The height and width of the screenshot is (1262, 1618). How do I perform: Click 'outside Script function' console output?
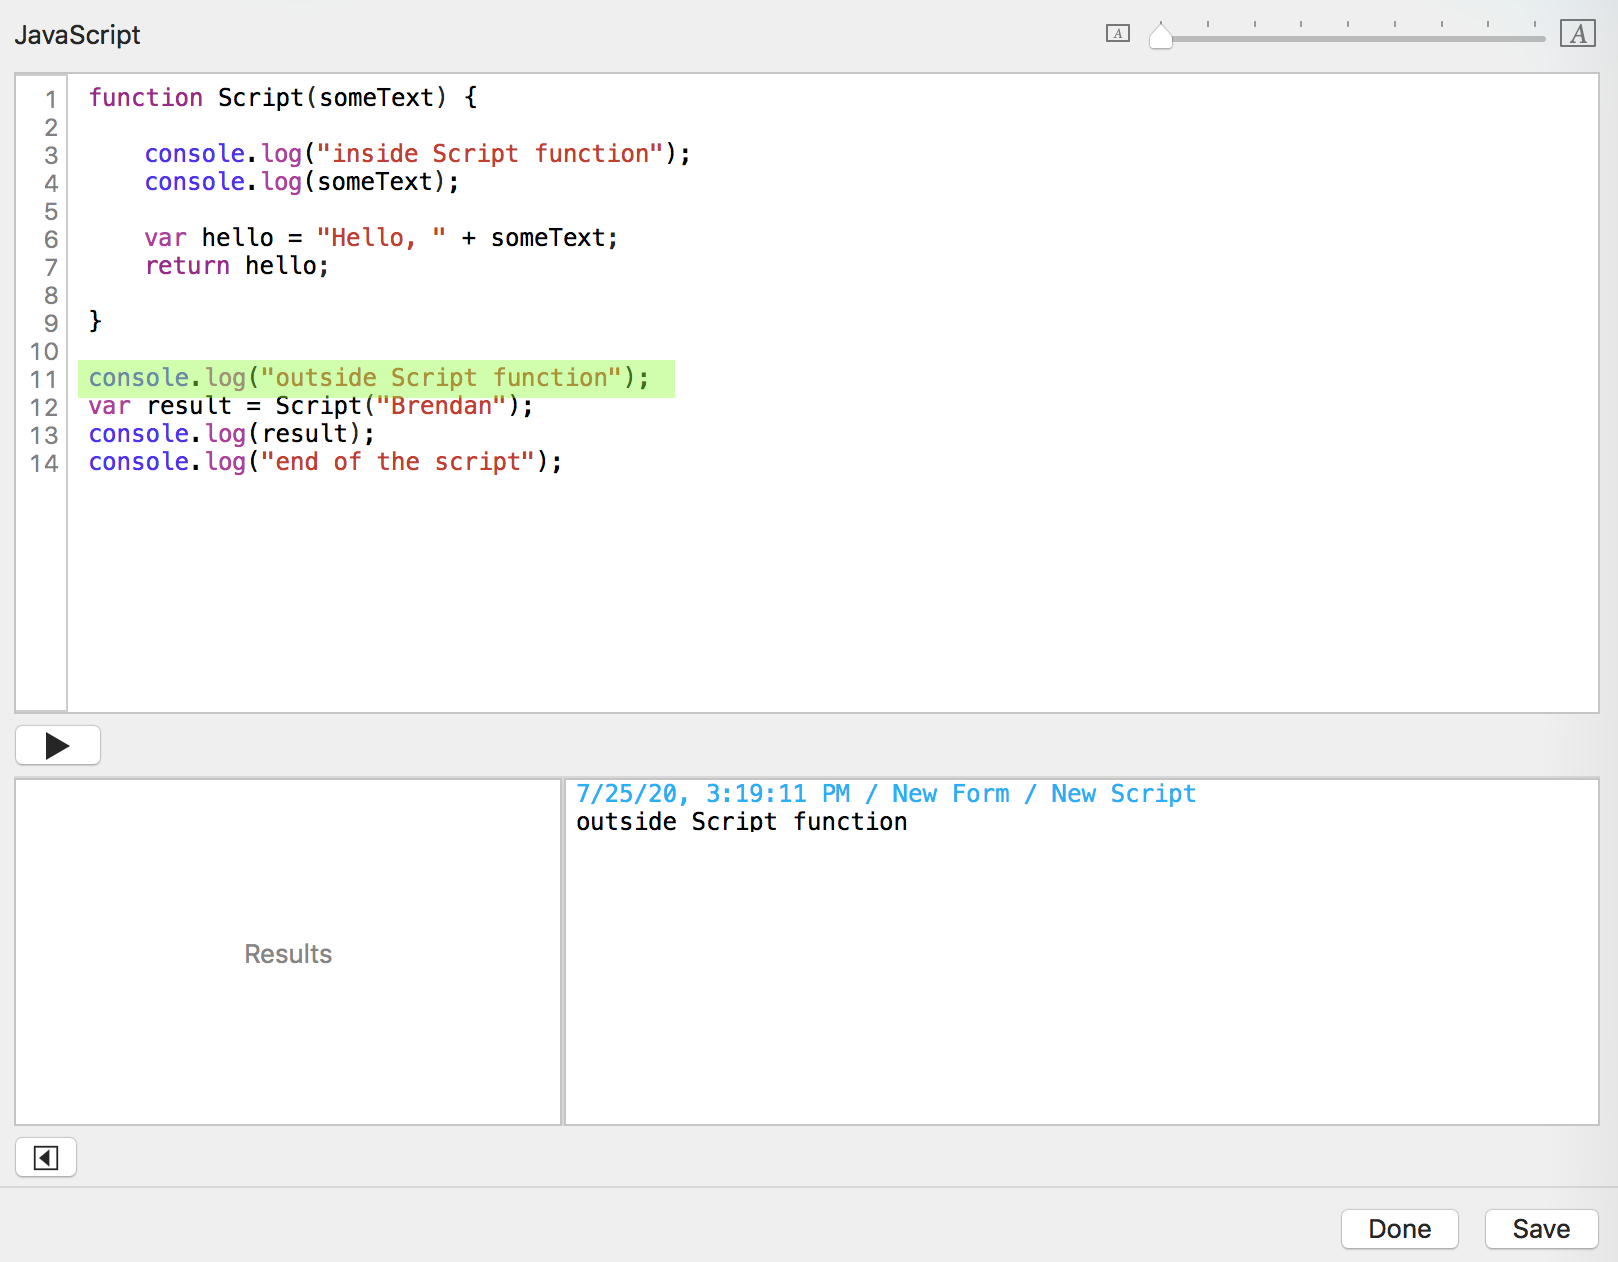click(741, 822)
